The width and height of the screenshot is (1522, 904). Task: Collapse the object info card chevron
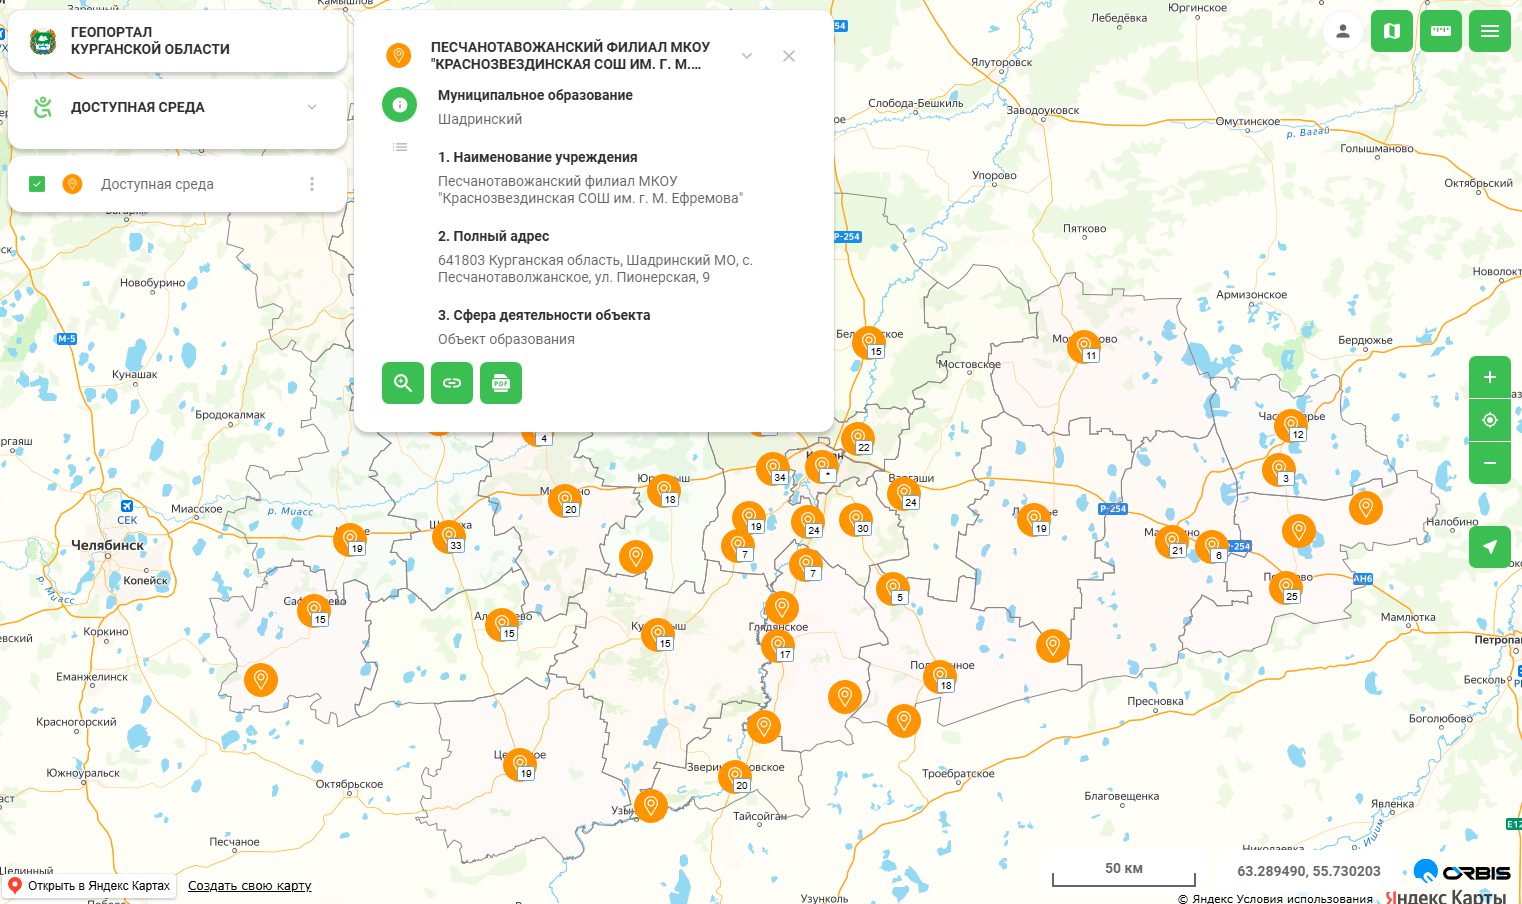(x=746, y=56)
